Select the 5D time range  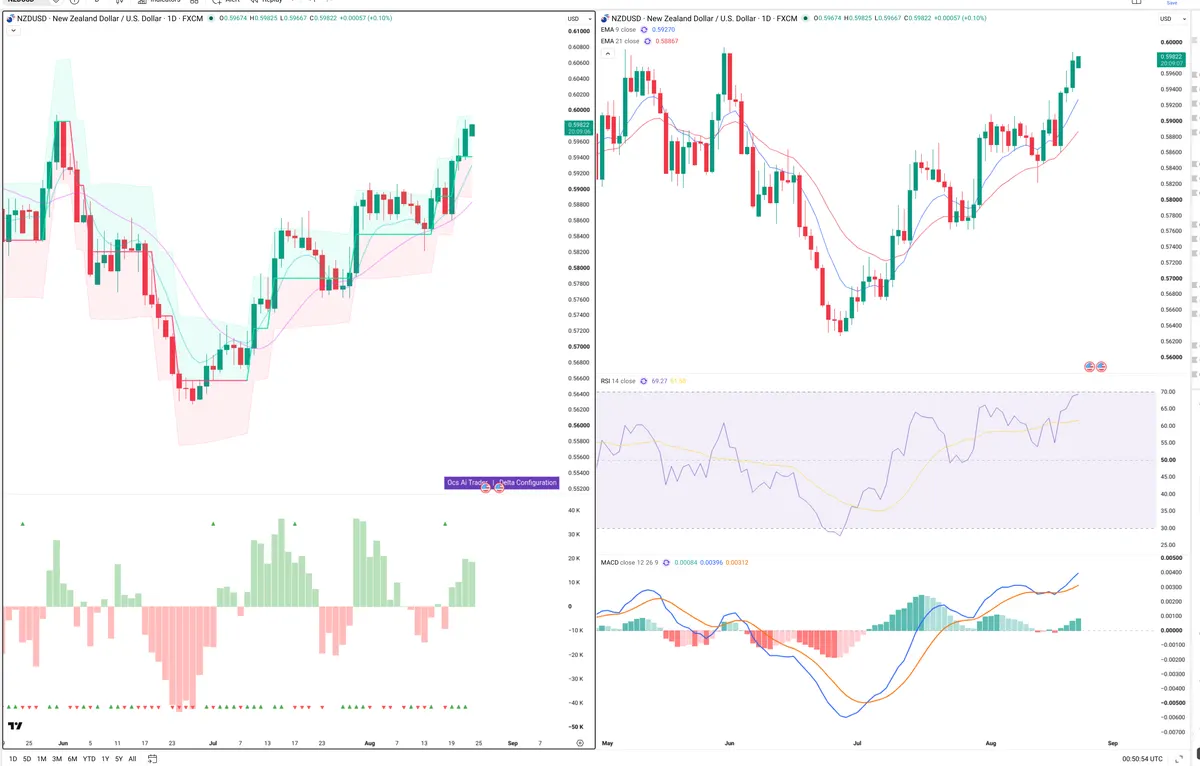click(27, 759)
